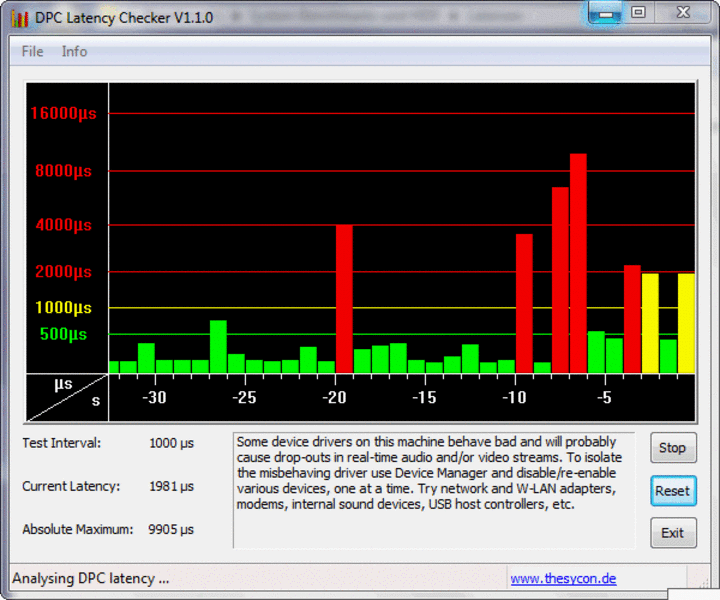Click the Absolute Maximum value 9905 µs
720x600 pixels.
[171, 529]
